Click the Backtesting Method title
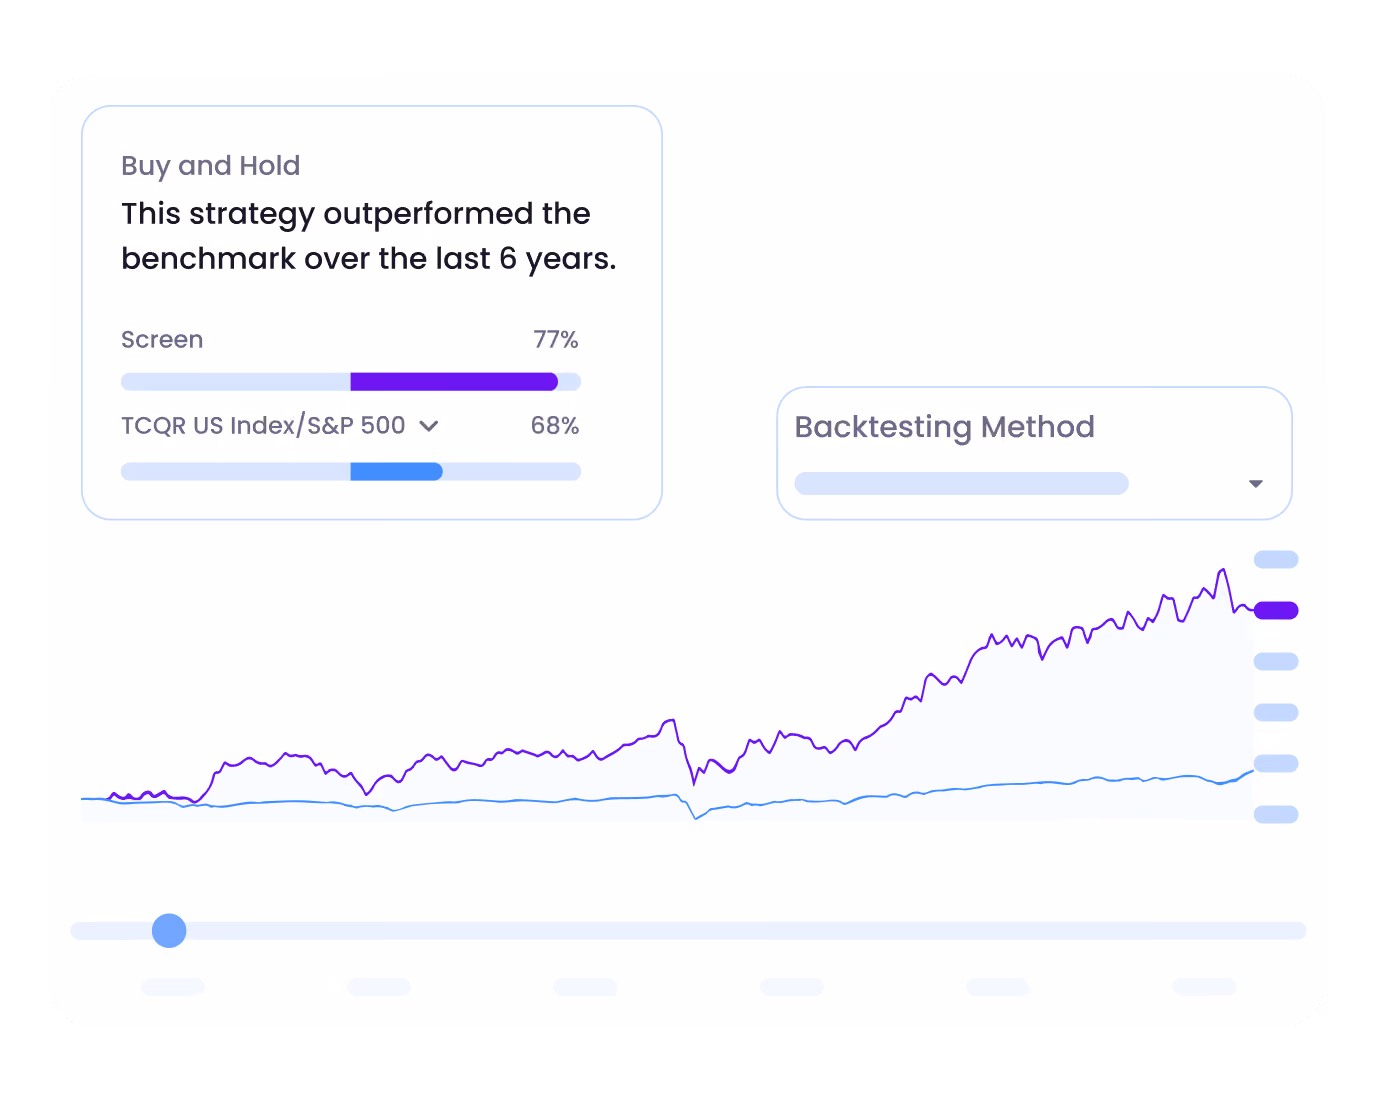 tap(944, 427)
